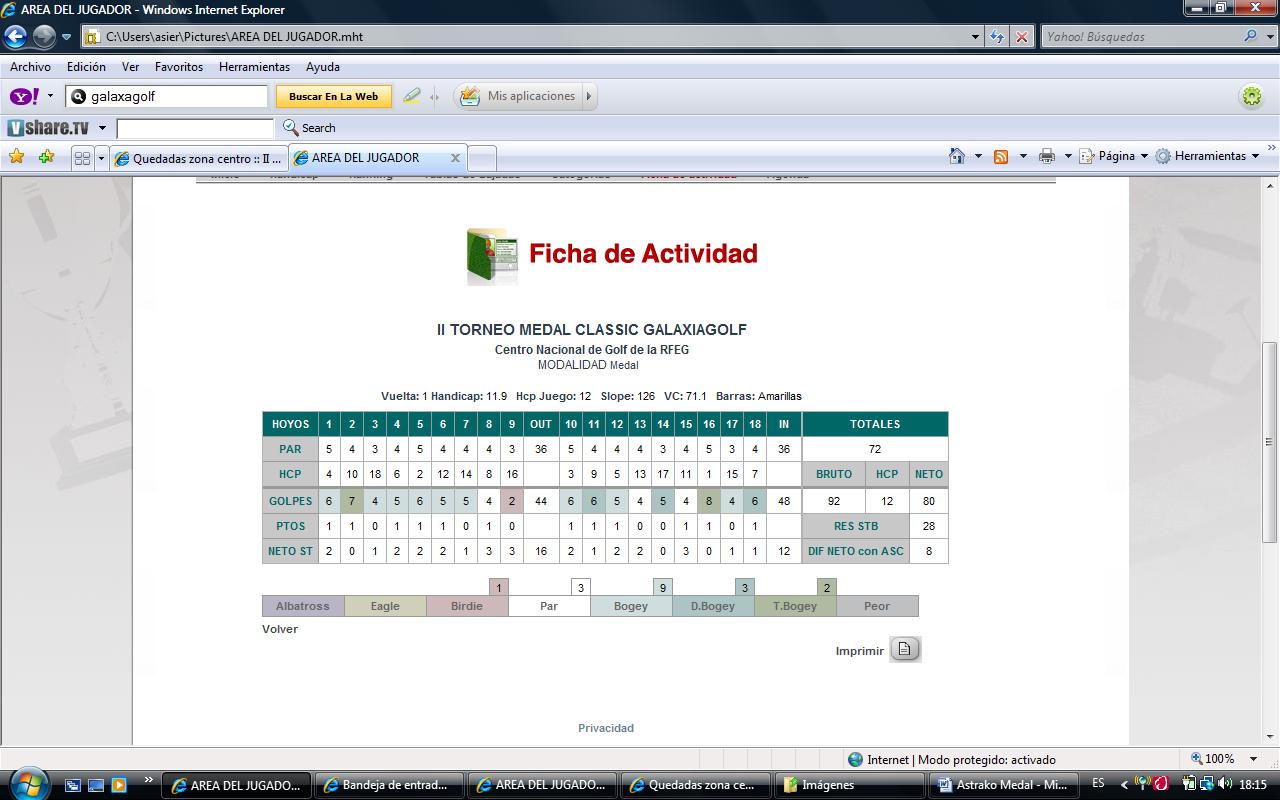Go forward with the browser forward arrow
The width and height of the screenshot is (1280, 800).
coord(44,37)
